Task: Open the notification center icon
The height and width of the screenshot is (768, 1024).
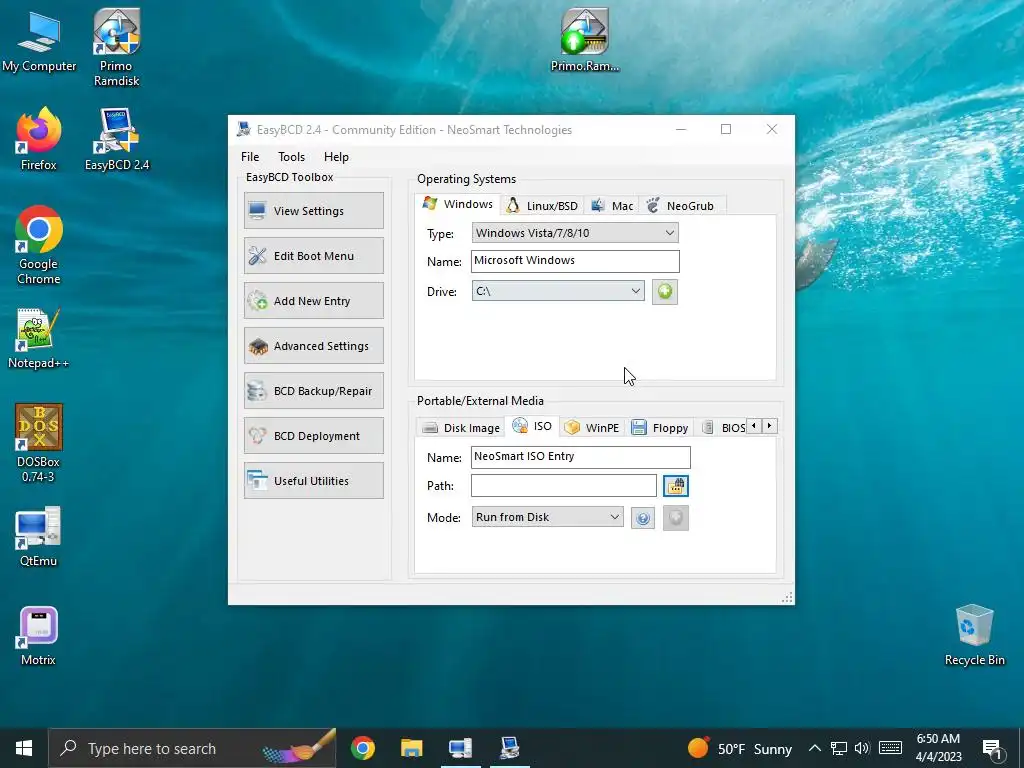Action: coord(992,748)
